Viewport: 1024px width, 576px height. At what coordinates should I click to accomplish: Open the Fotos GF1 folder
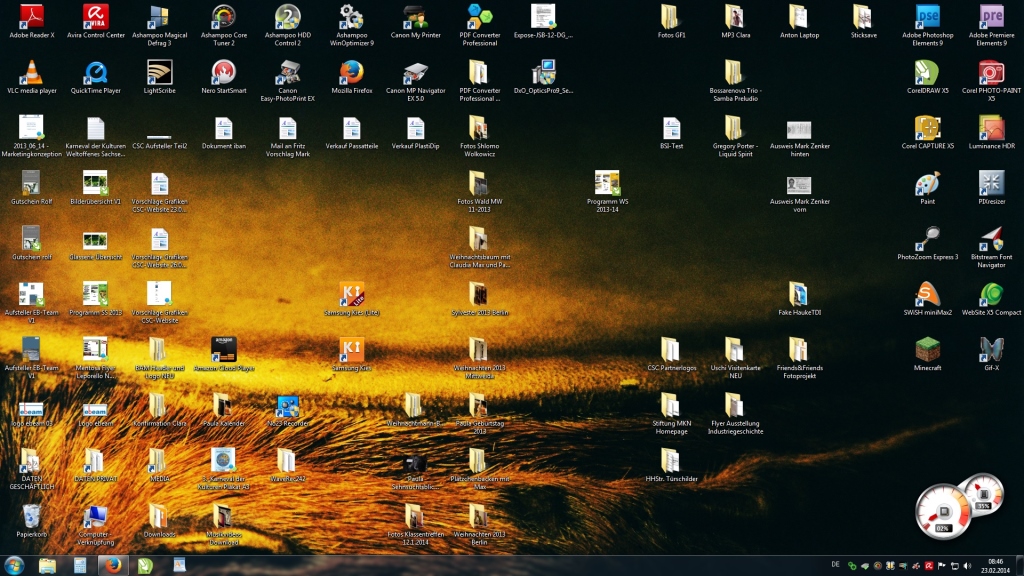point(670,16)
